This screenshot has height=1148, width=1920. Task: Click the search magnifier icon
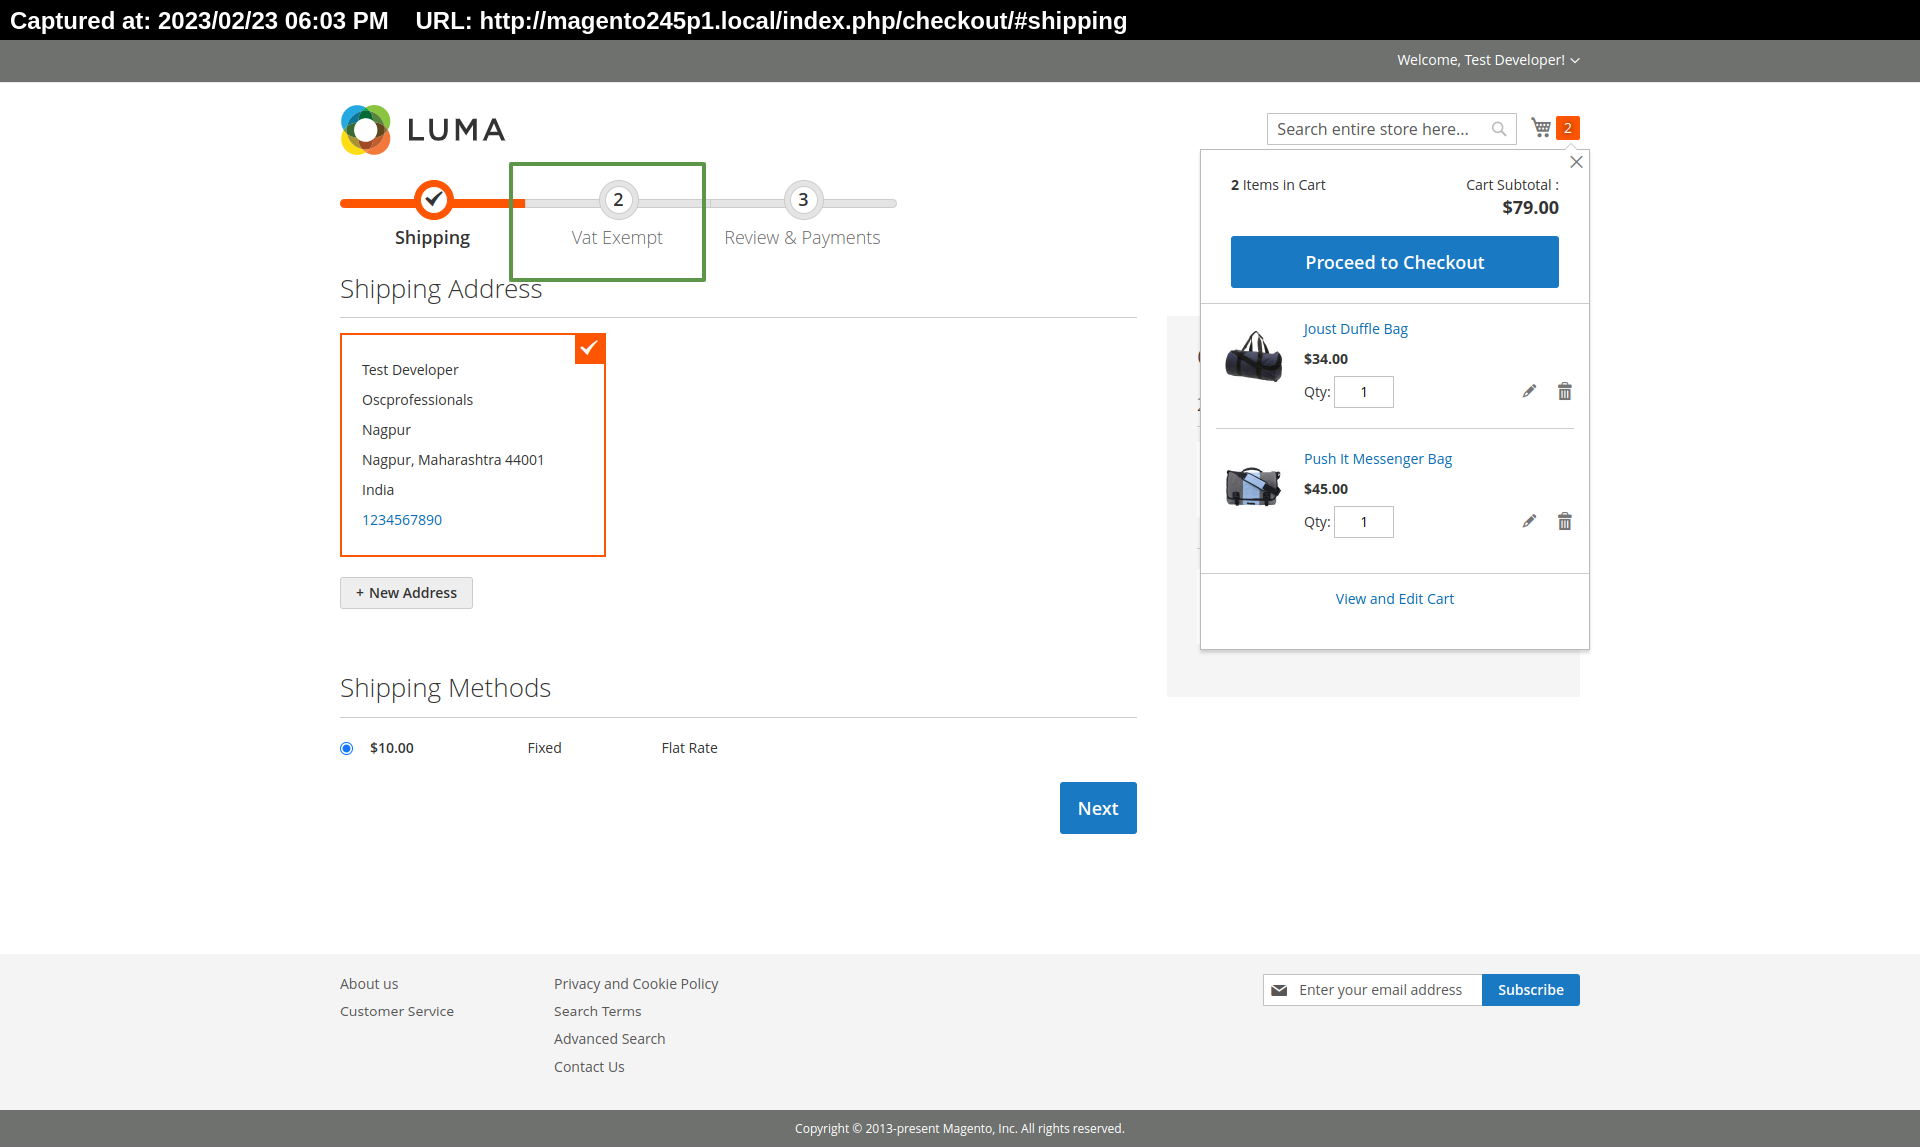point(1498,129)
